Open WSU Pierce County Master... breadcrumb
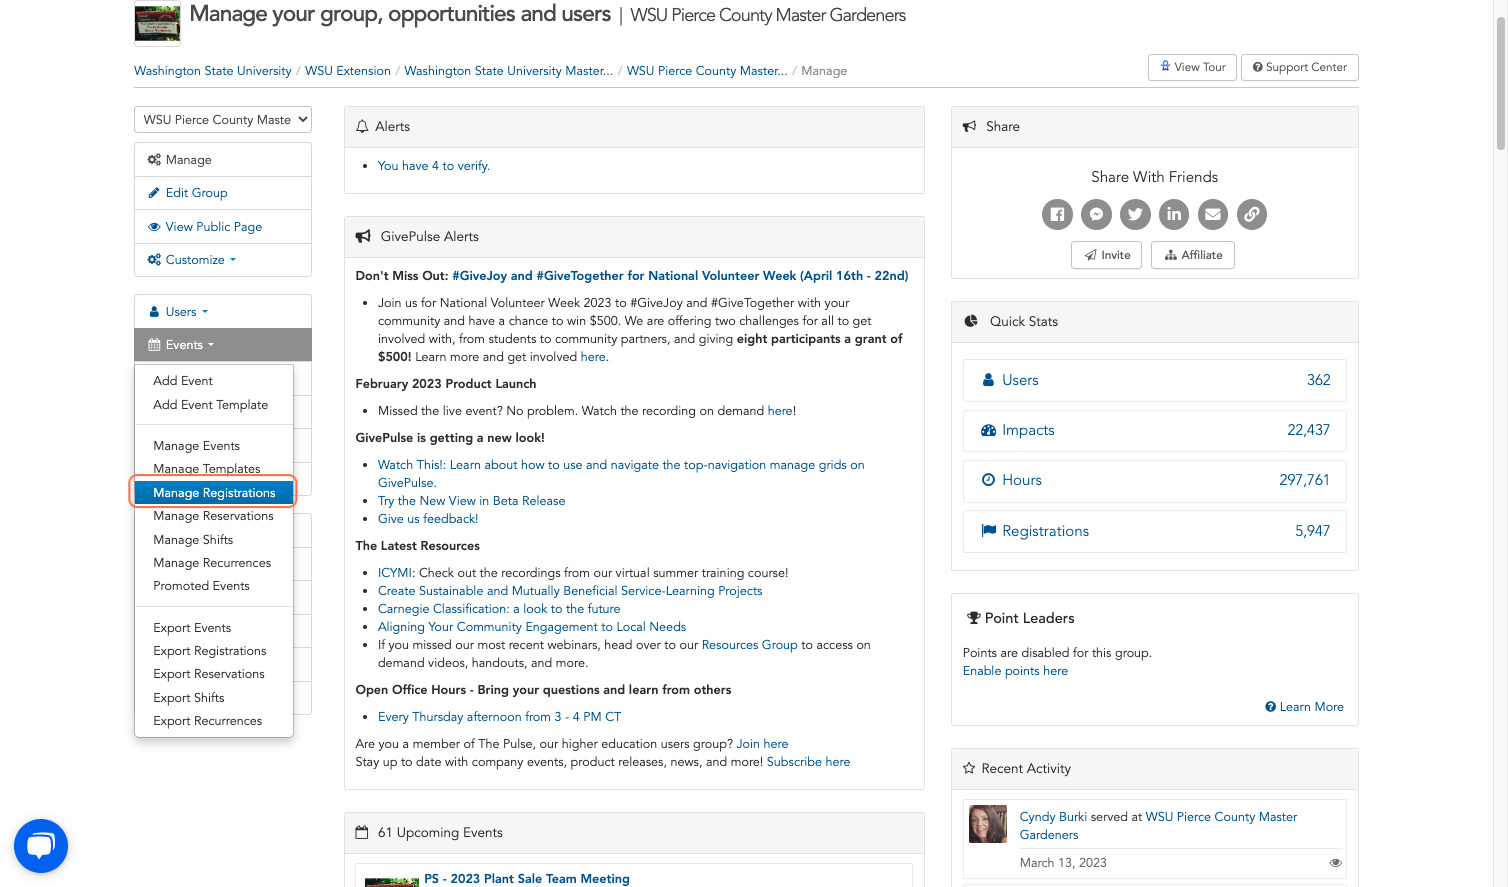Image resolution: width=1508 pixels, height=887 pixels. [707, 71]
